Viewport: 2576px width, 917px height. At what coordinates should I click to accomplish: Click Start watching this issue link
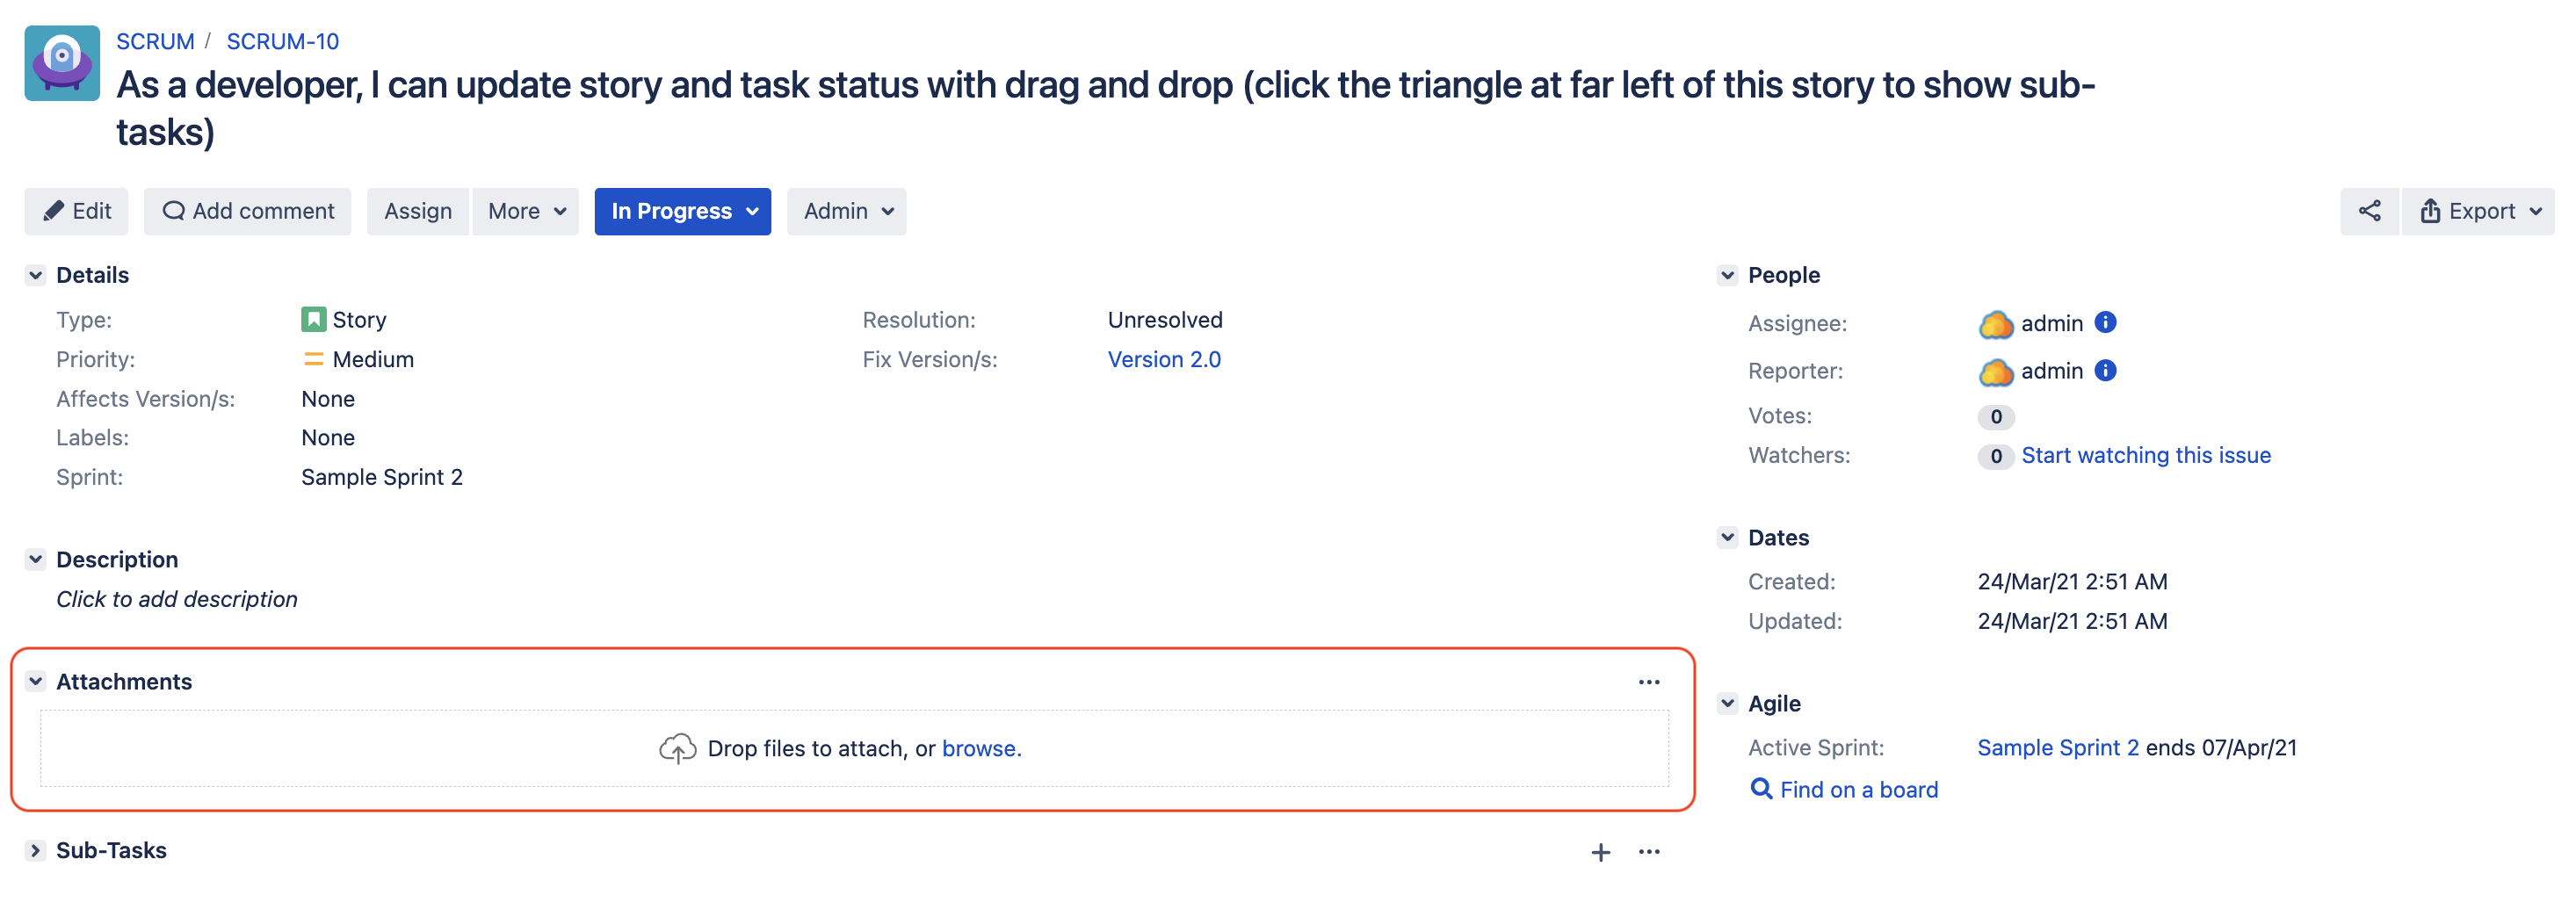pyautogui.click(x=2145, y=455)
